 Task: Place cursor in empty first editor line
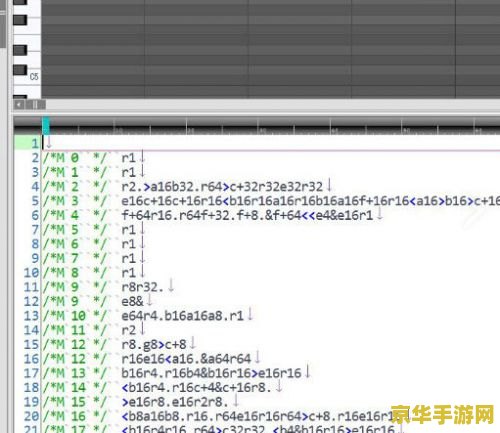[267, 143]
